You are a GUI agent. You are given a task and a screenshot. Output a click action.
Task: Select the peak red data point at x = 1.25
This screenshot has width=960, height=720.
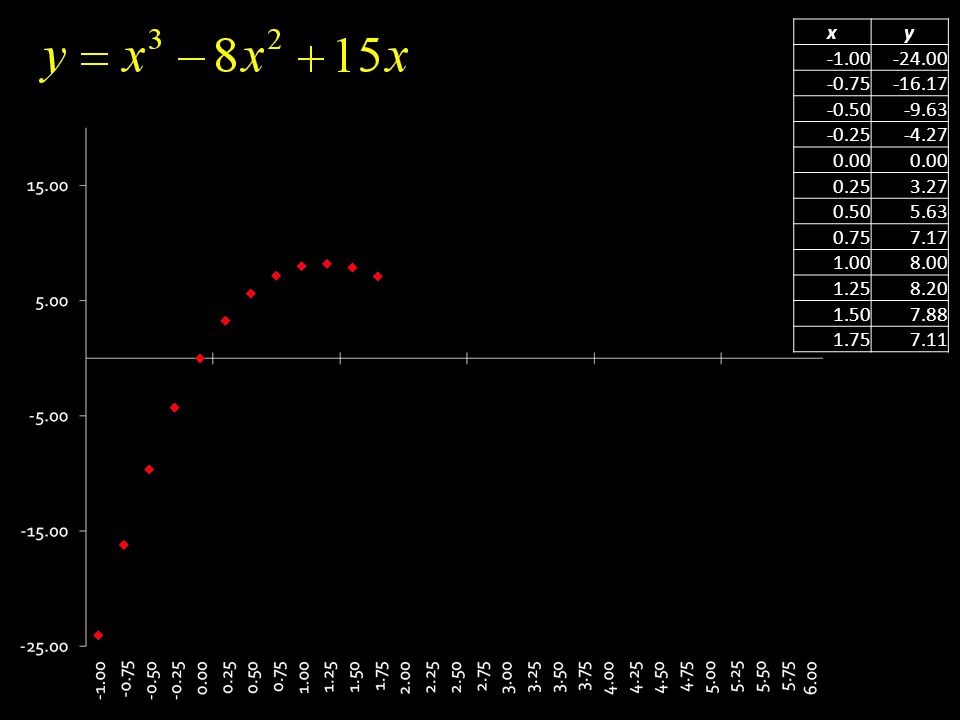[327, 264]
